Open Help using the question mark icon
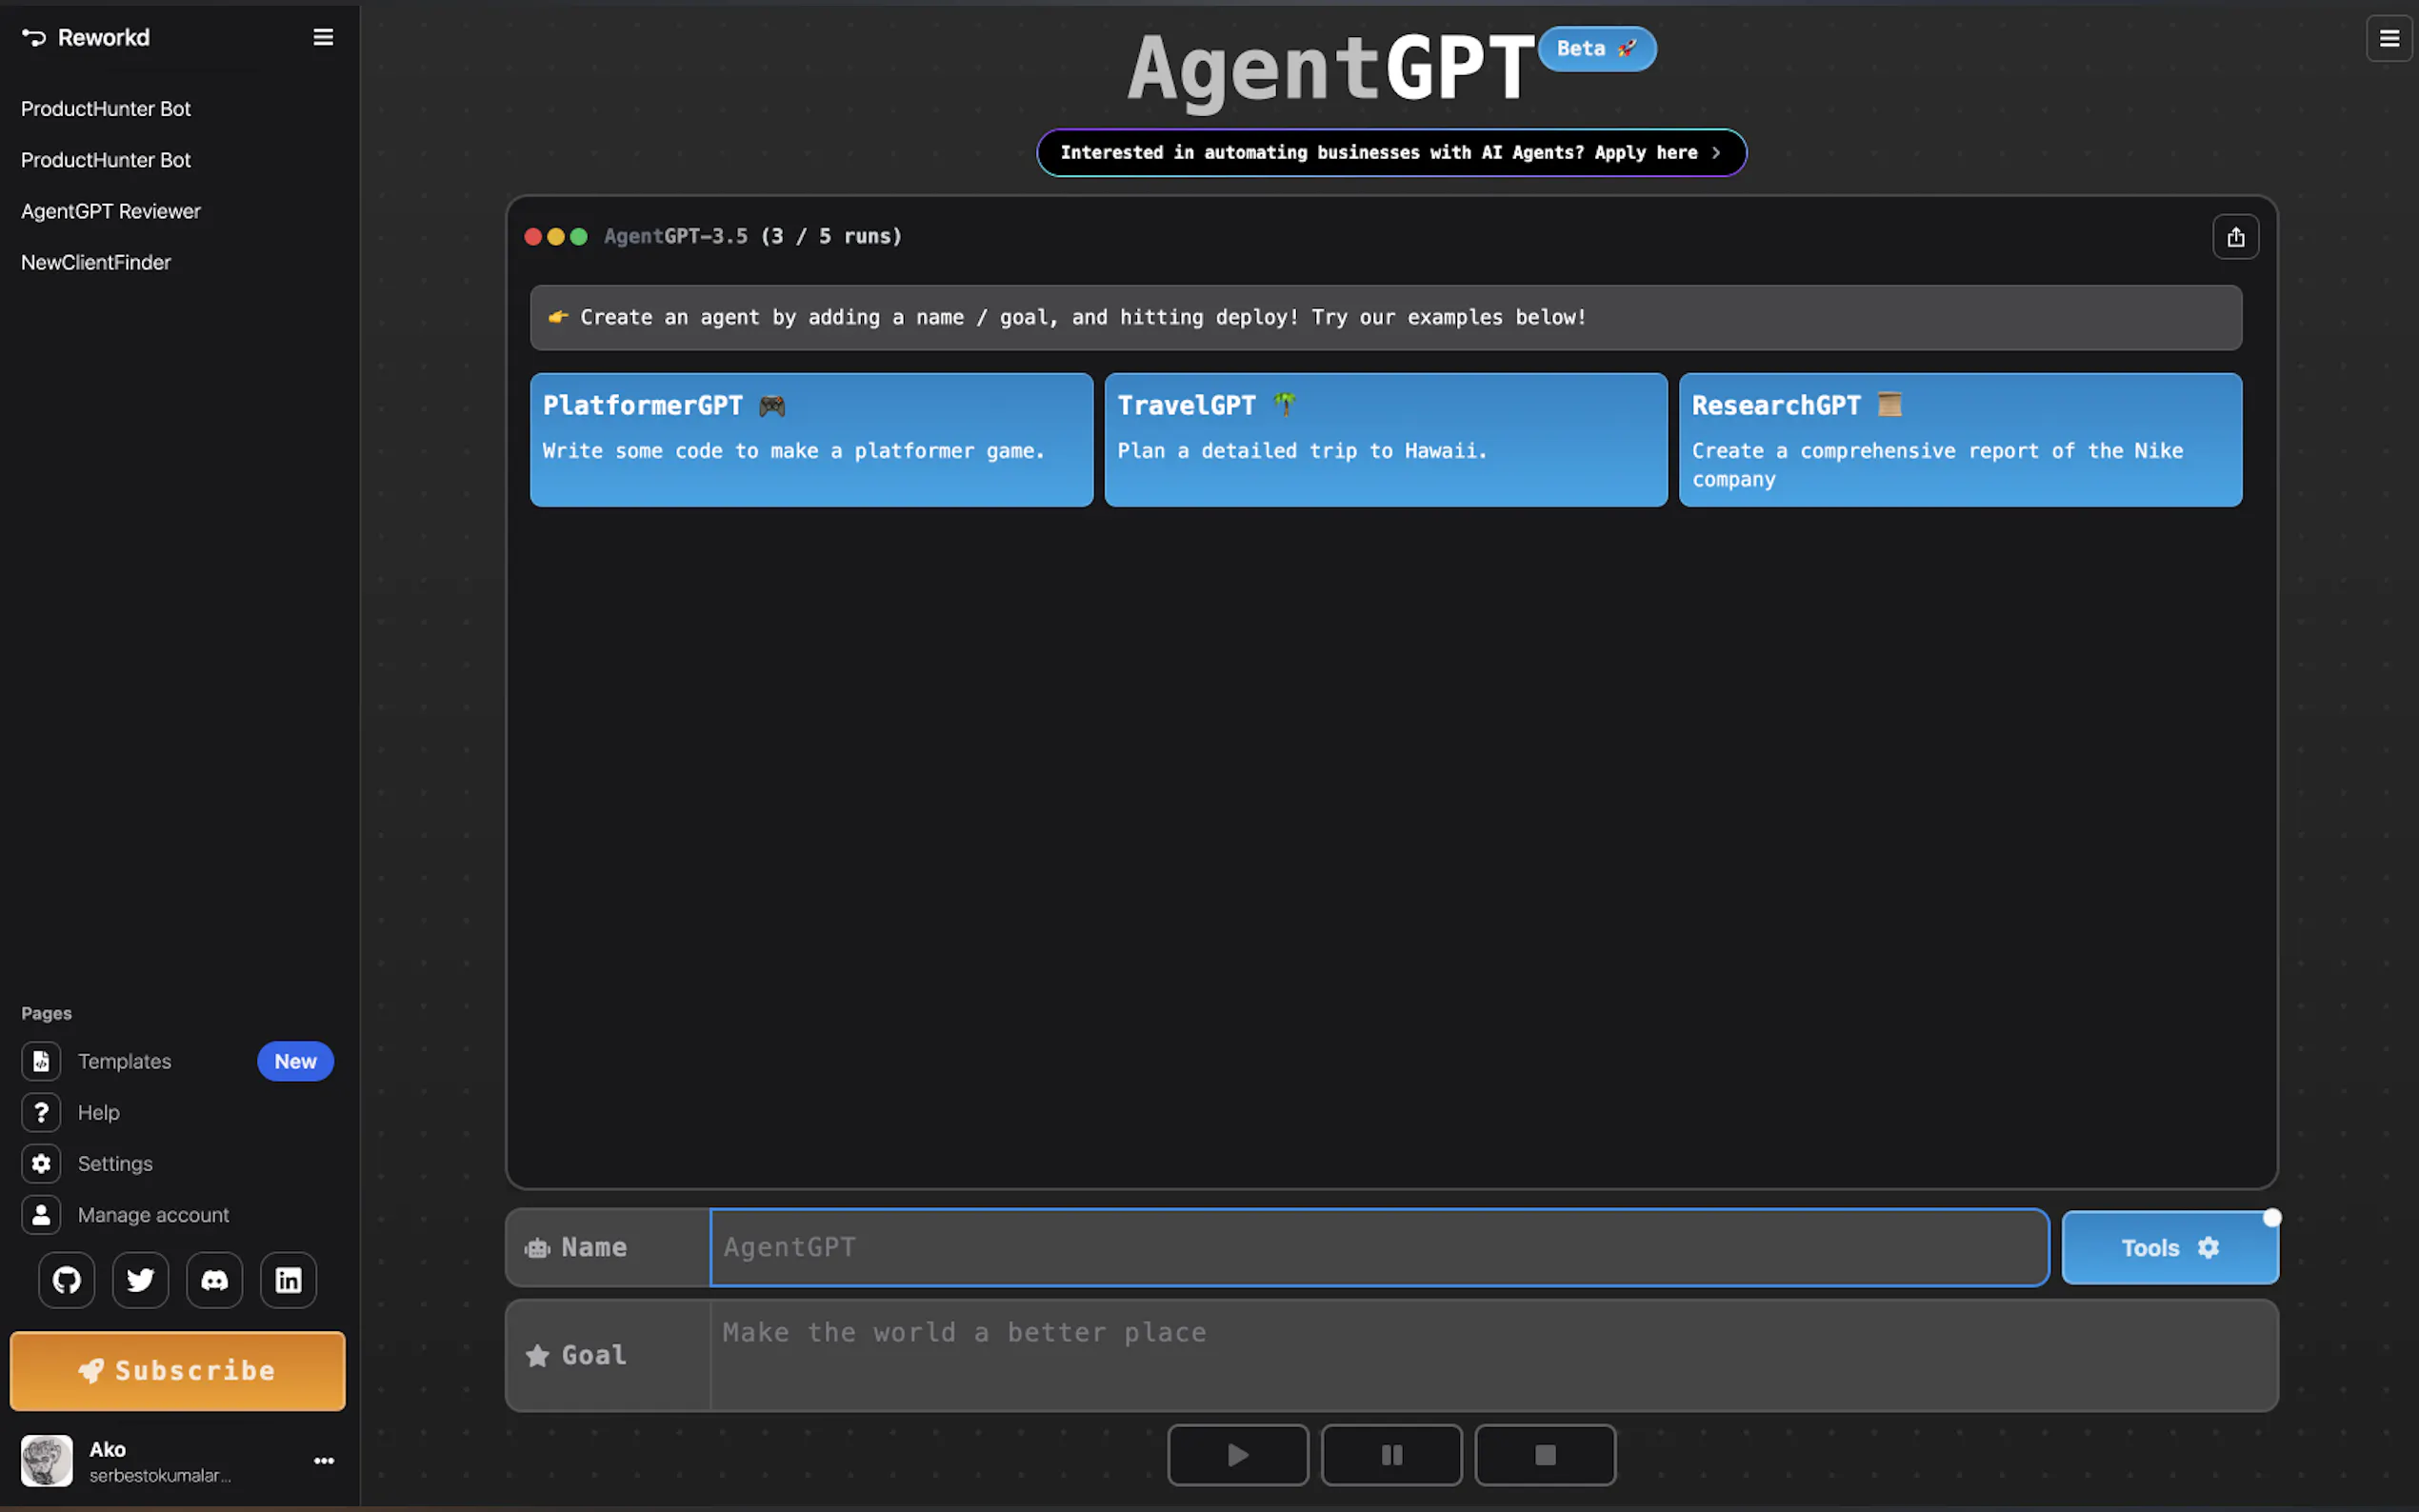 pyautogui.click(x=99, y=1112)
